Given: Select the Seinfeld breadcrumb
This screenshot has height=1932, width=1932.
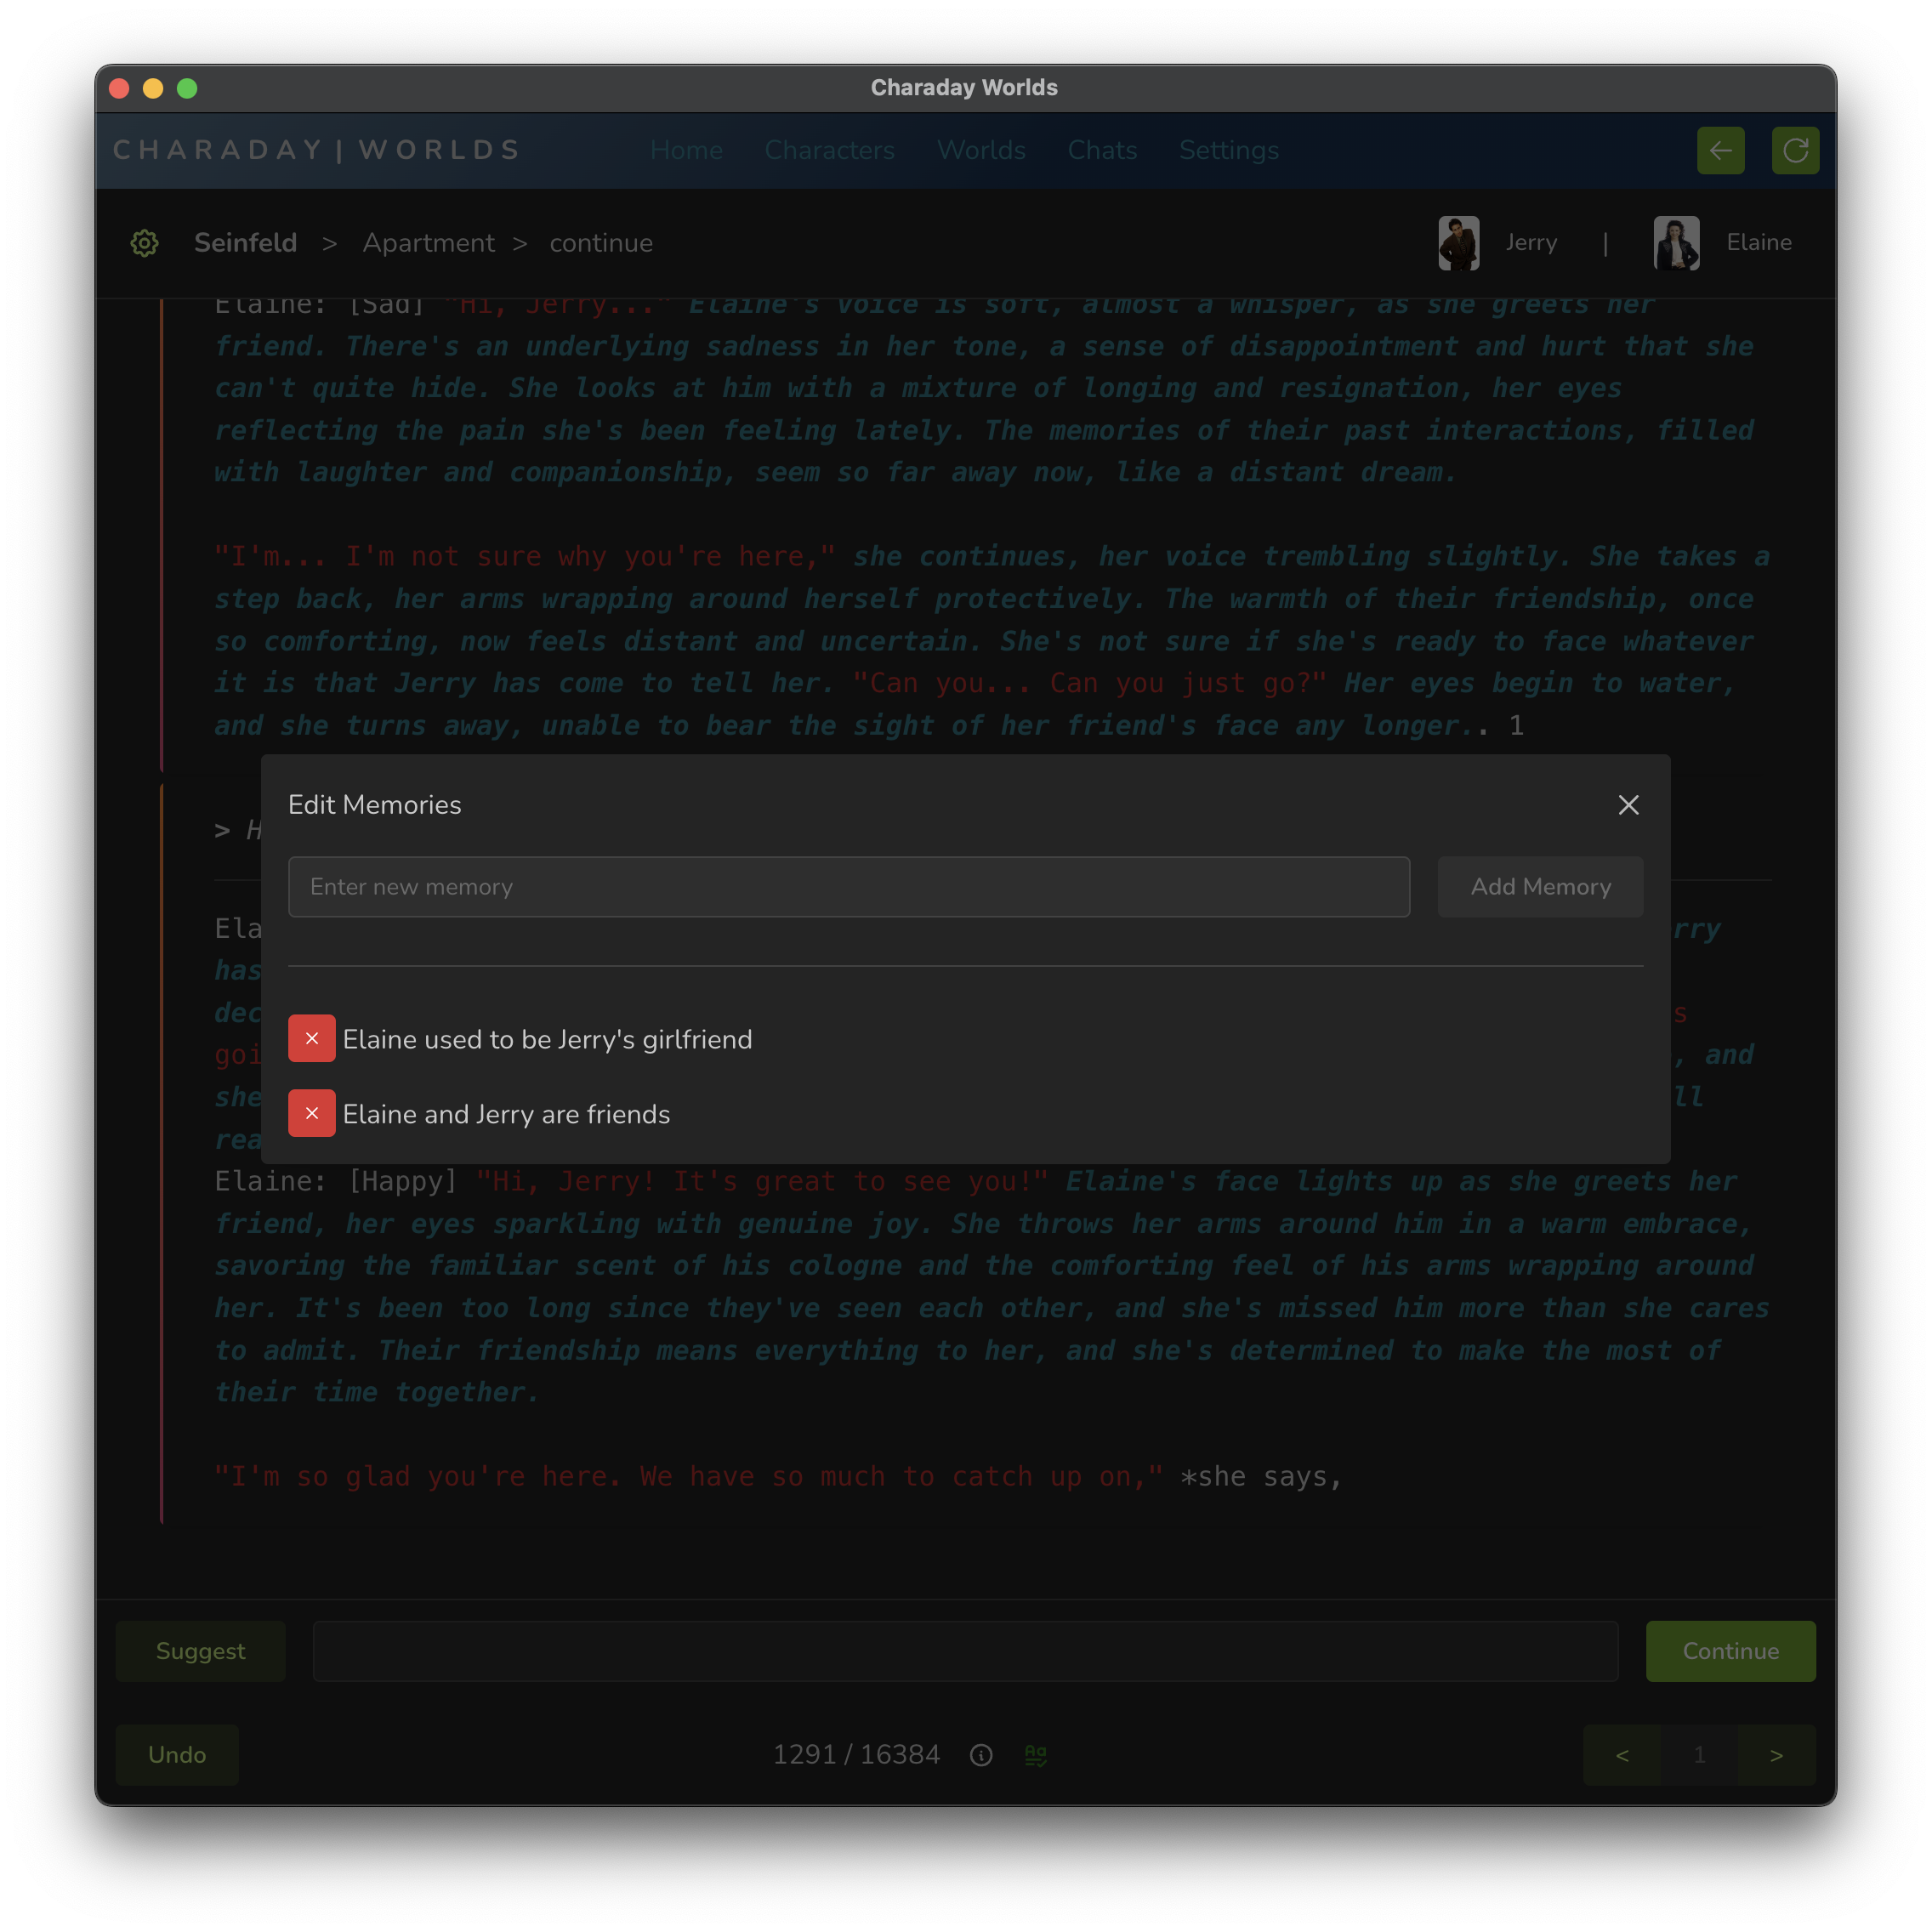Looking at the screenshot, I should click(x=245, y=243).
